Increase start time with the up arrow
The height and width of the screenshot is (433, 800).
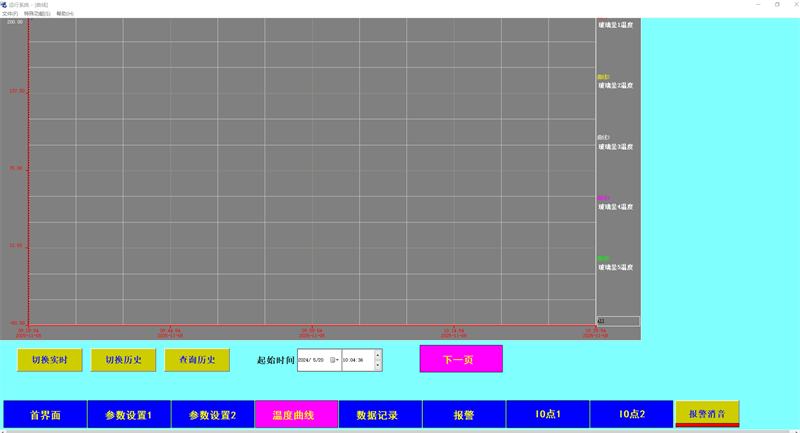click(377, 355)
